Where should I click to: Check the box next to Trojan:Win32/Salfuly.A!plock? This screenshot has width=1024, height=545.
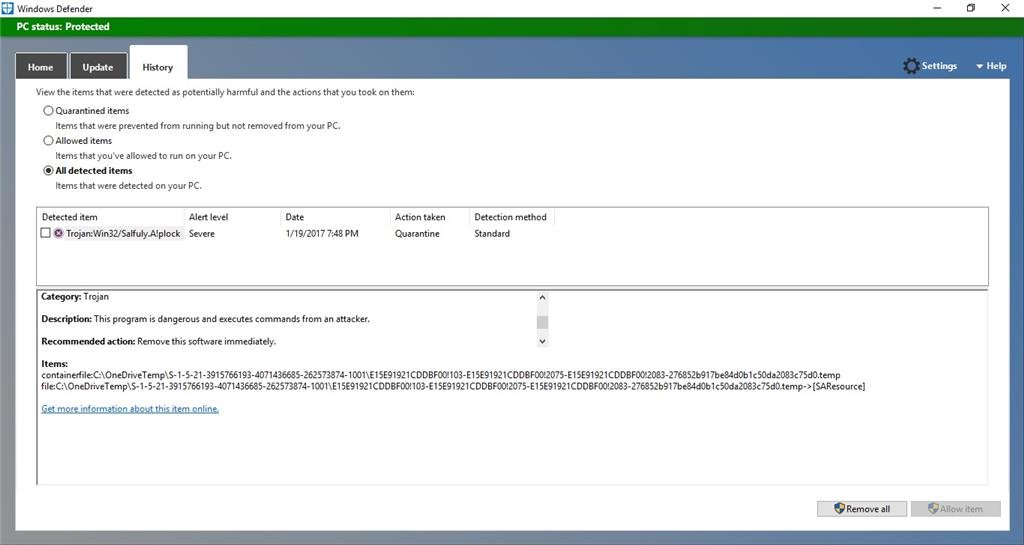click(45, 233)
